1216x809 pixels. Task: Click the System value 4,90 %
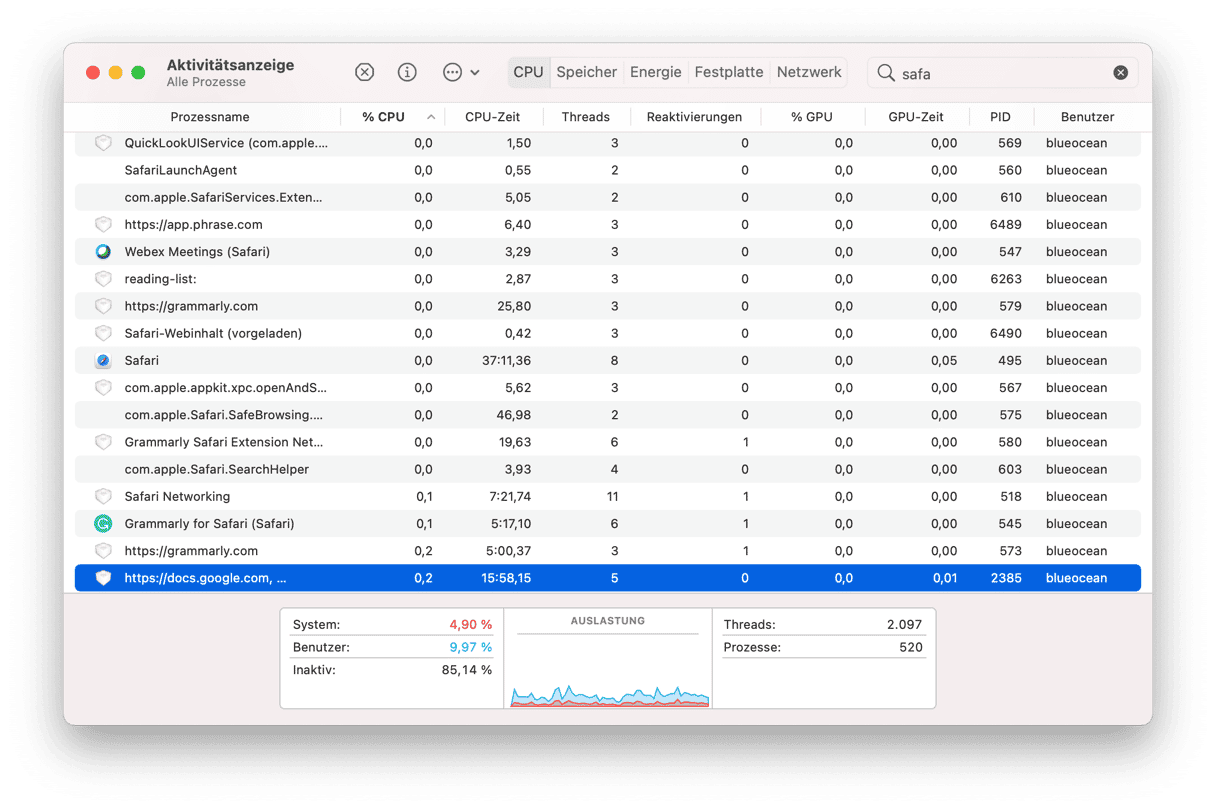pyautogui.click(x=470, y=624)
